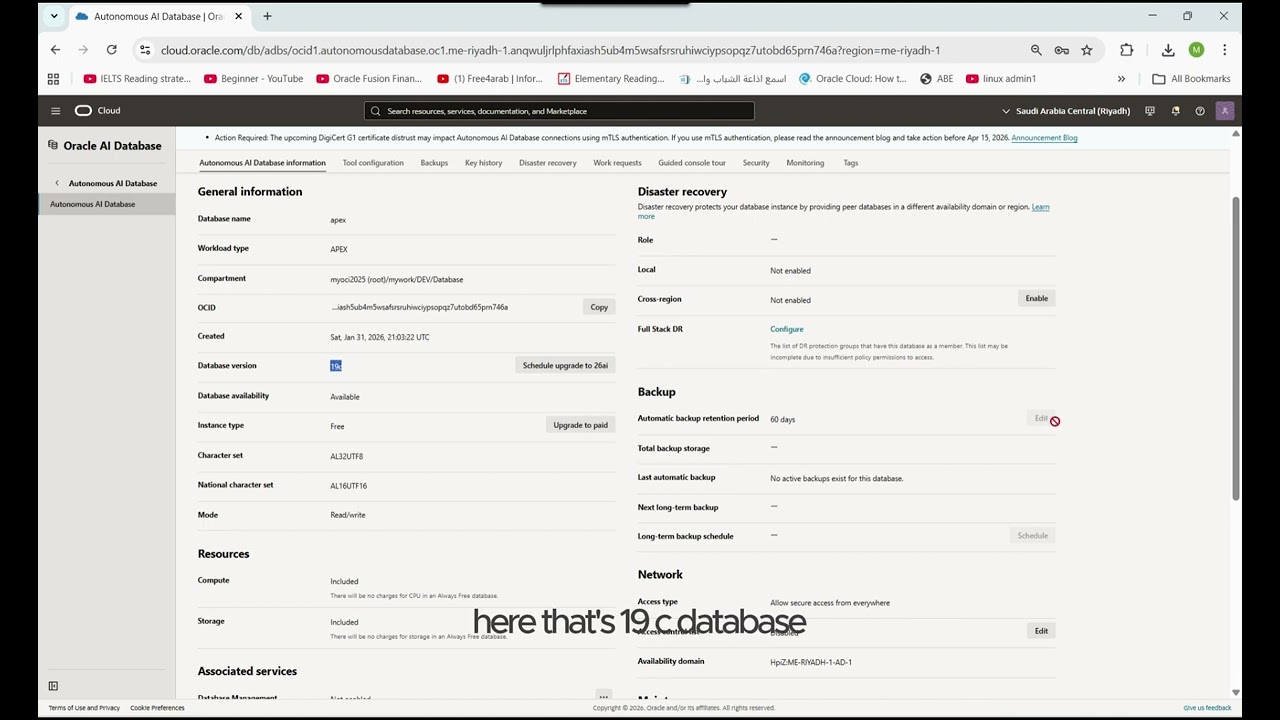Screen dimensions: 1280x720
Task: Open the disaster recovery Learn more link
Action: point(1040,207)
